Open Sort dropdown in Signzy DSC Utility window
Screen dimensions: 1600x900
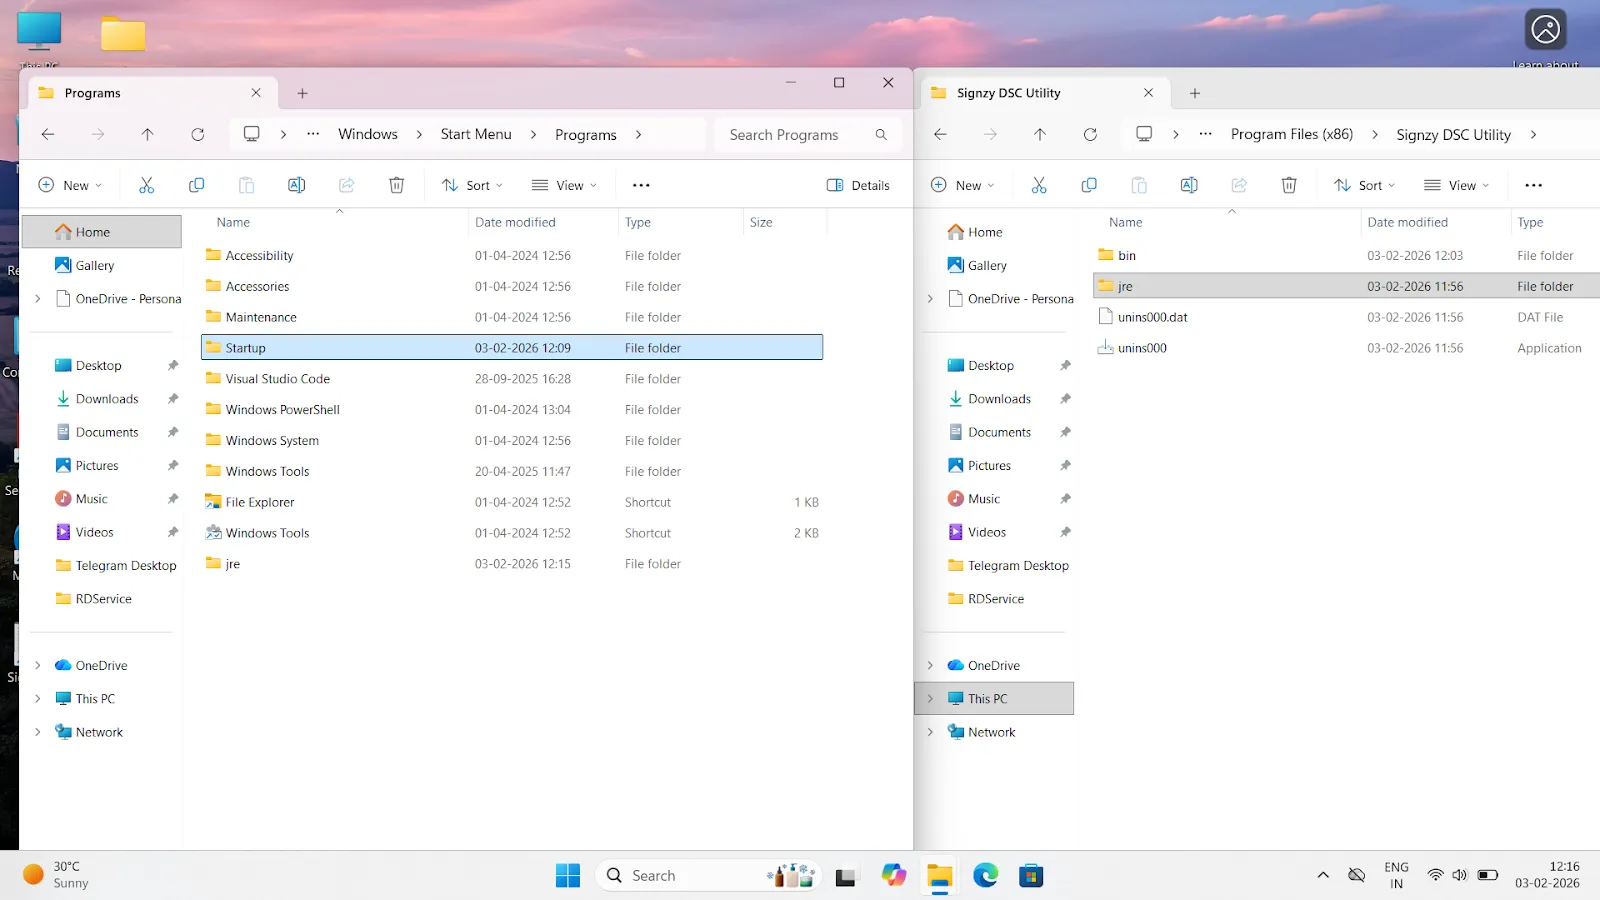[x=1364, y=185]
